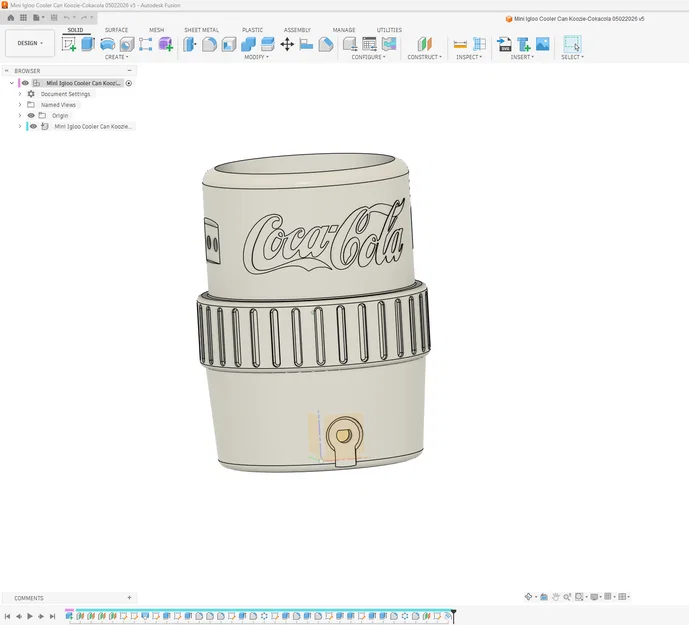Viewport: 689px width, 625px height.
Task: Open the apps grid icon
Action: click(23, 18)
